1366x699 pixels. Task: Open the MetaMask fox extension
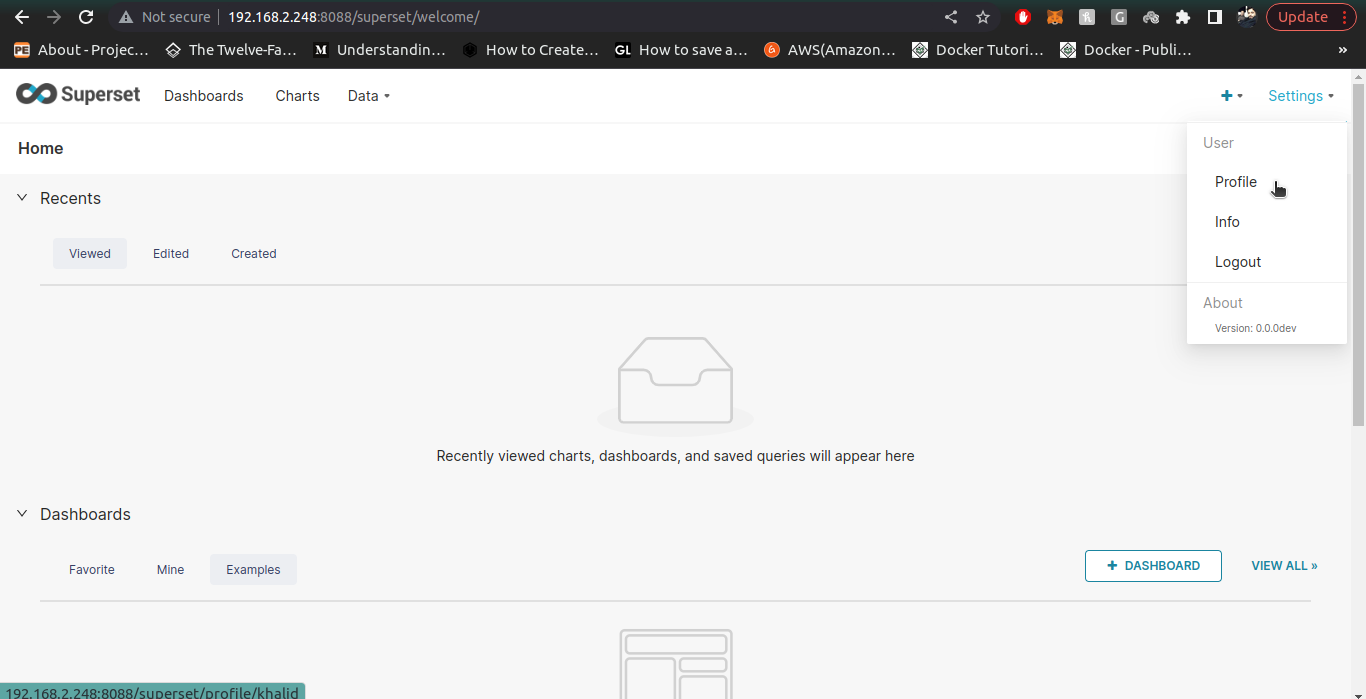[1055, 17]
